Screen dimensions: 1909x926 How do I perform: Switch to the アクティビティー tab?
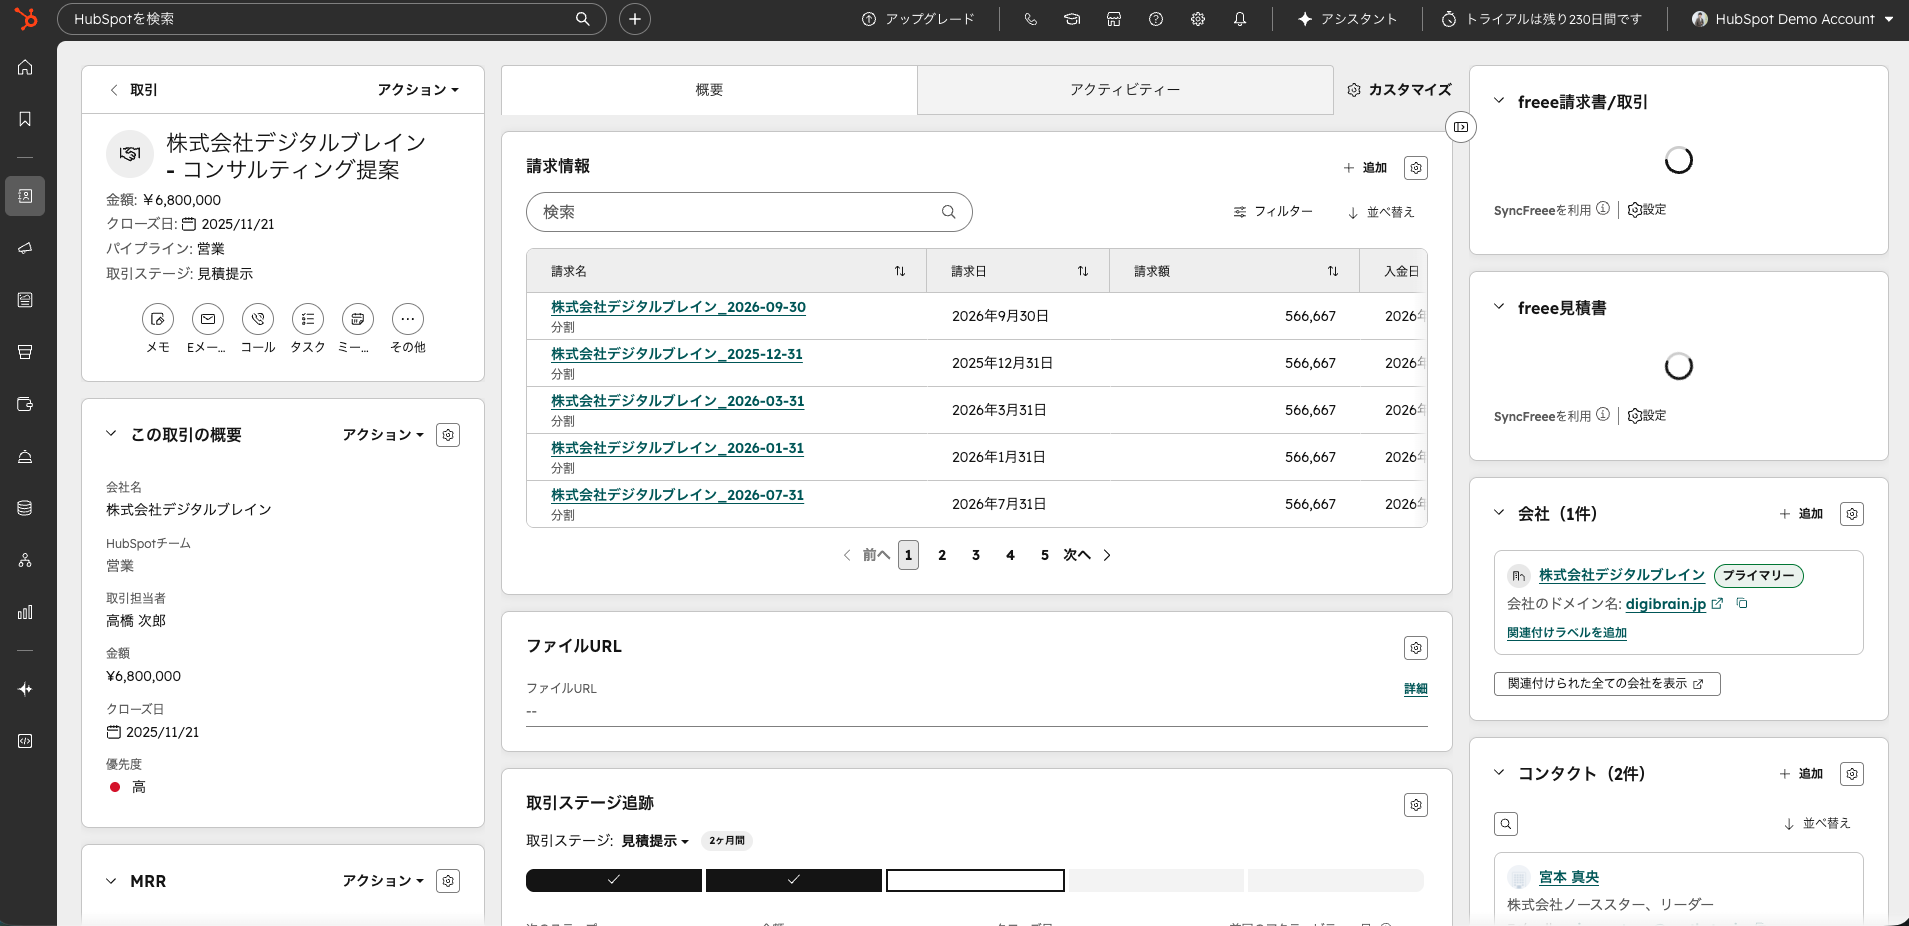(x=1125, y=90)
